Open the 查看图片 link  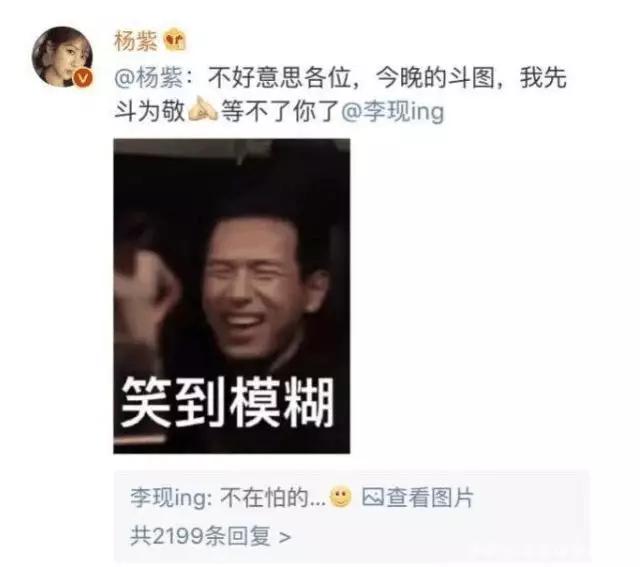[430, 498]
